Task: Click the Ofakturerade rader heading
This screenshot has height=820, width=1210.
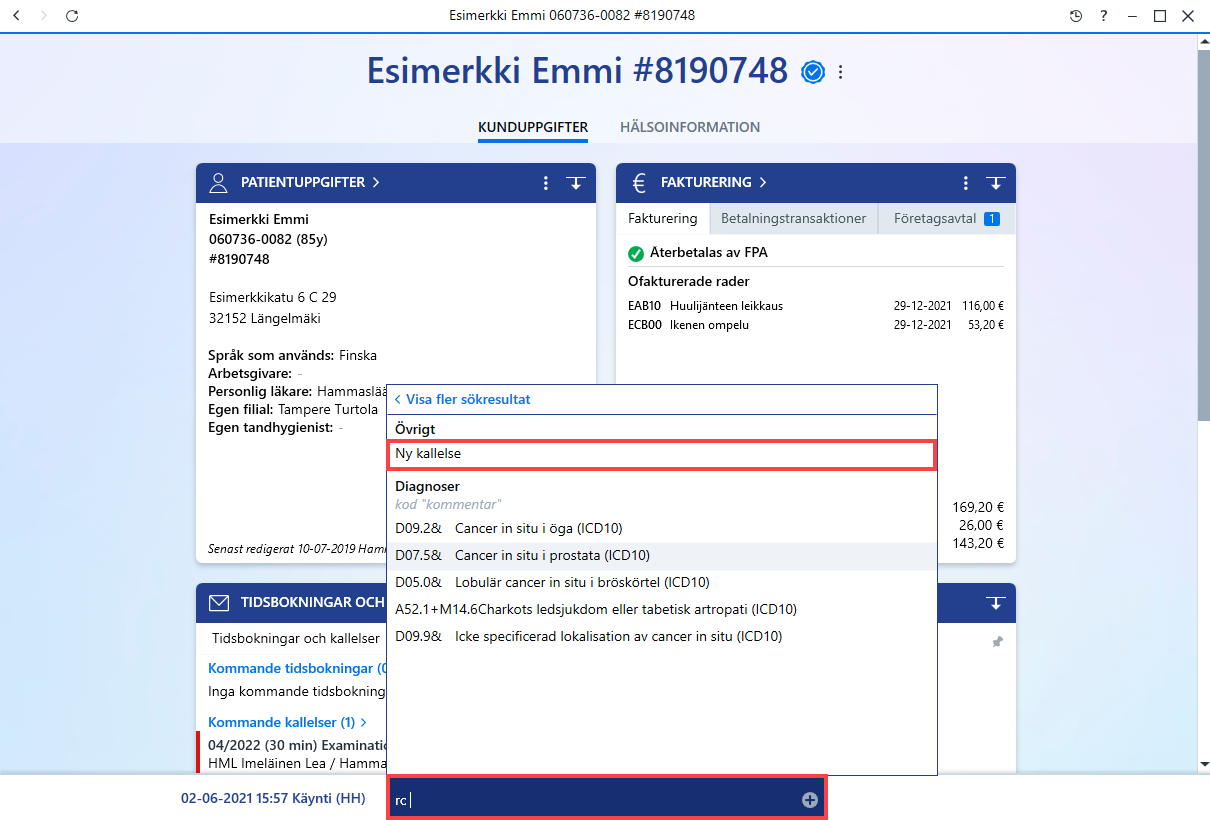Action: coord(689,281)
